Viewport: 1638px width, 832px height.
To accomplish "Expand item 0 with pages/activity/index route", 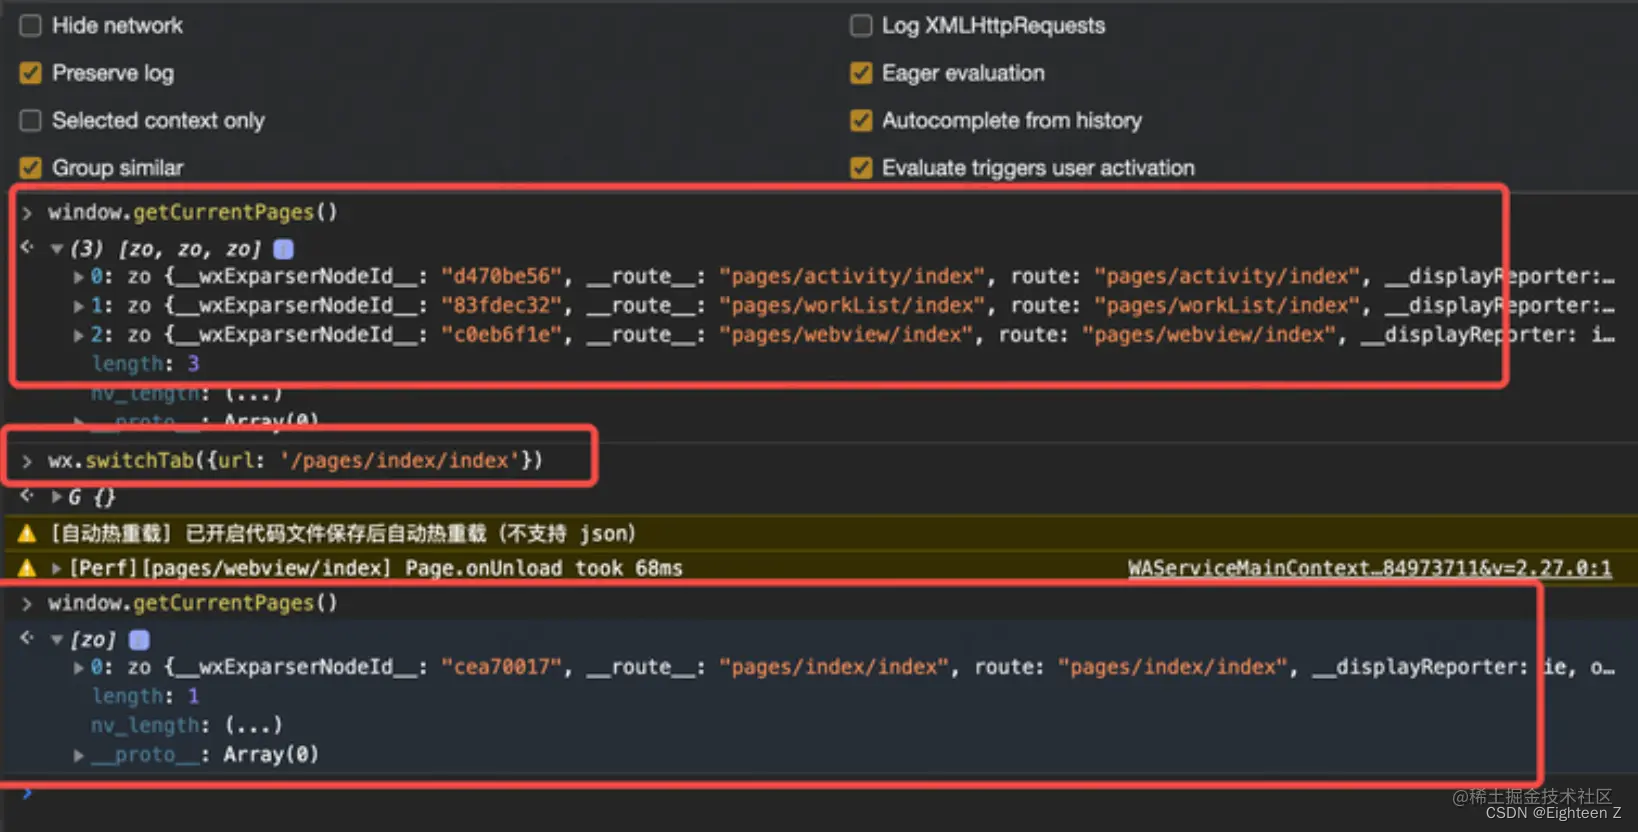I will point(78,277).
